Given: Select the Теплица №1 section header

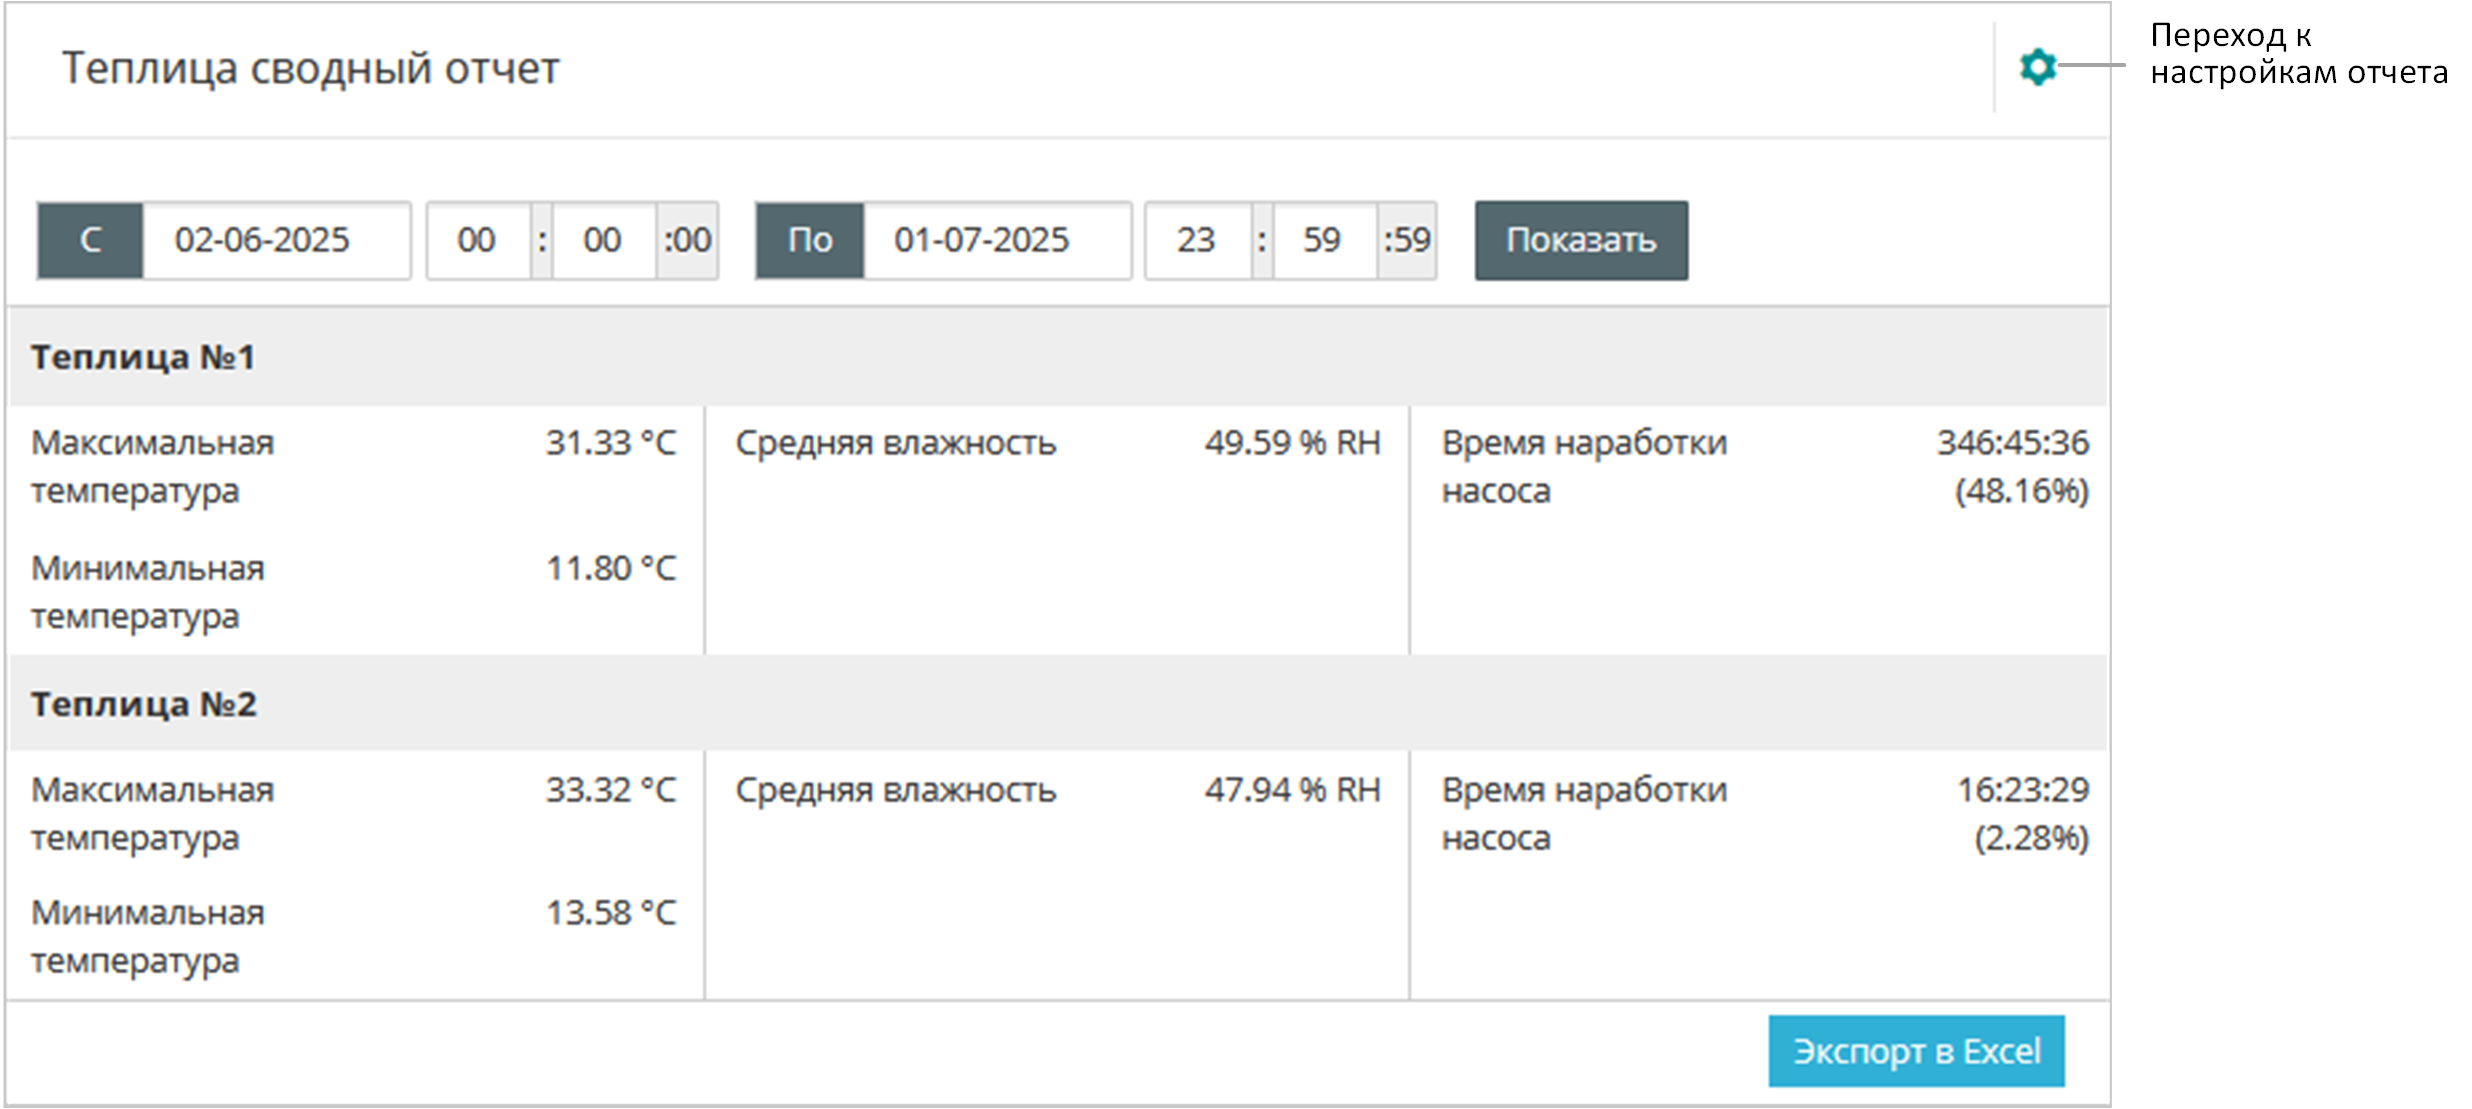Looking at the screenshot, I should tap(144, 357).
